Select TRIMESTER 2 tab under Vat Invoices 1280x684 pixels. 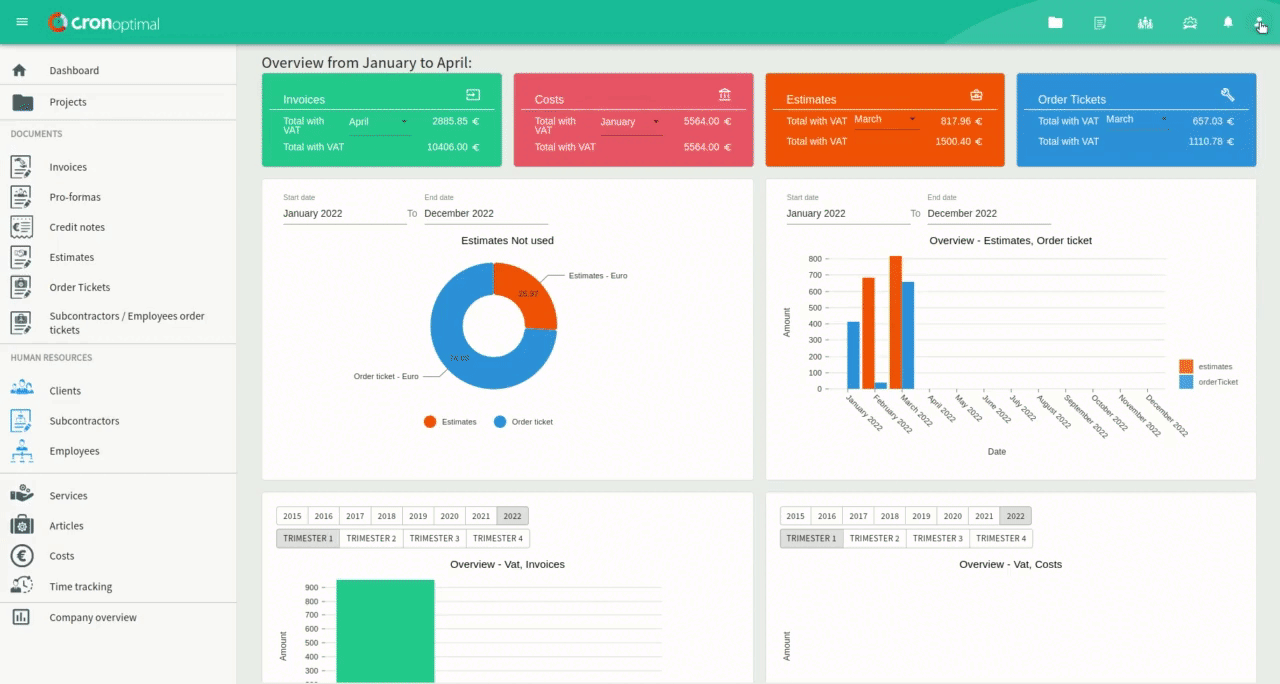click(371, 538)
